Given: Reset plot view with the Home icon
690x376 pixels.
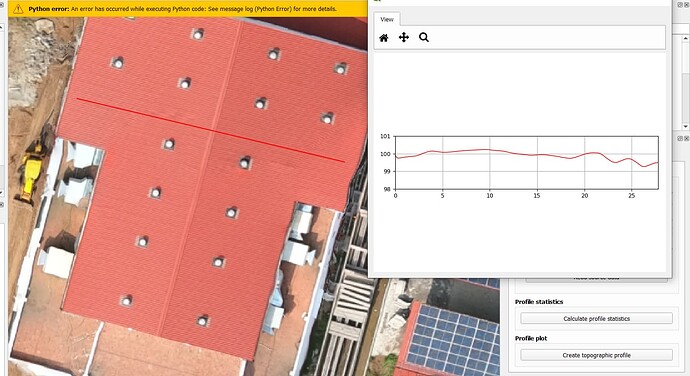Looking at the screenshot, I should tap(384, 38).
